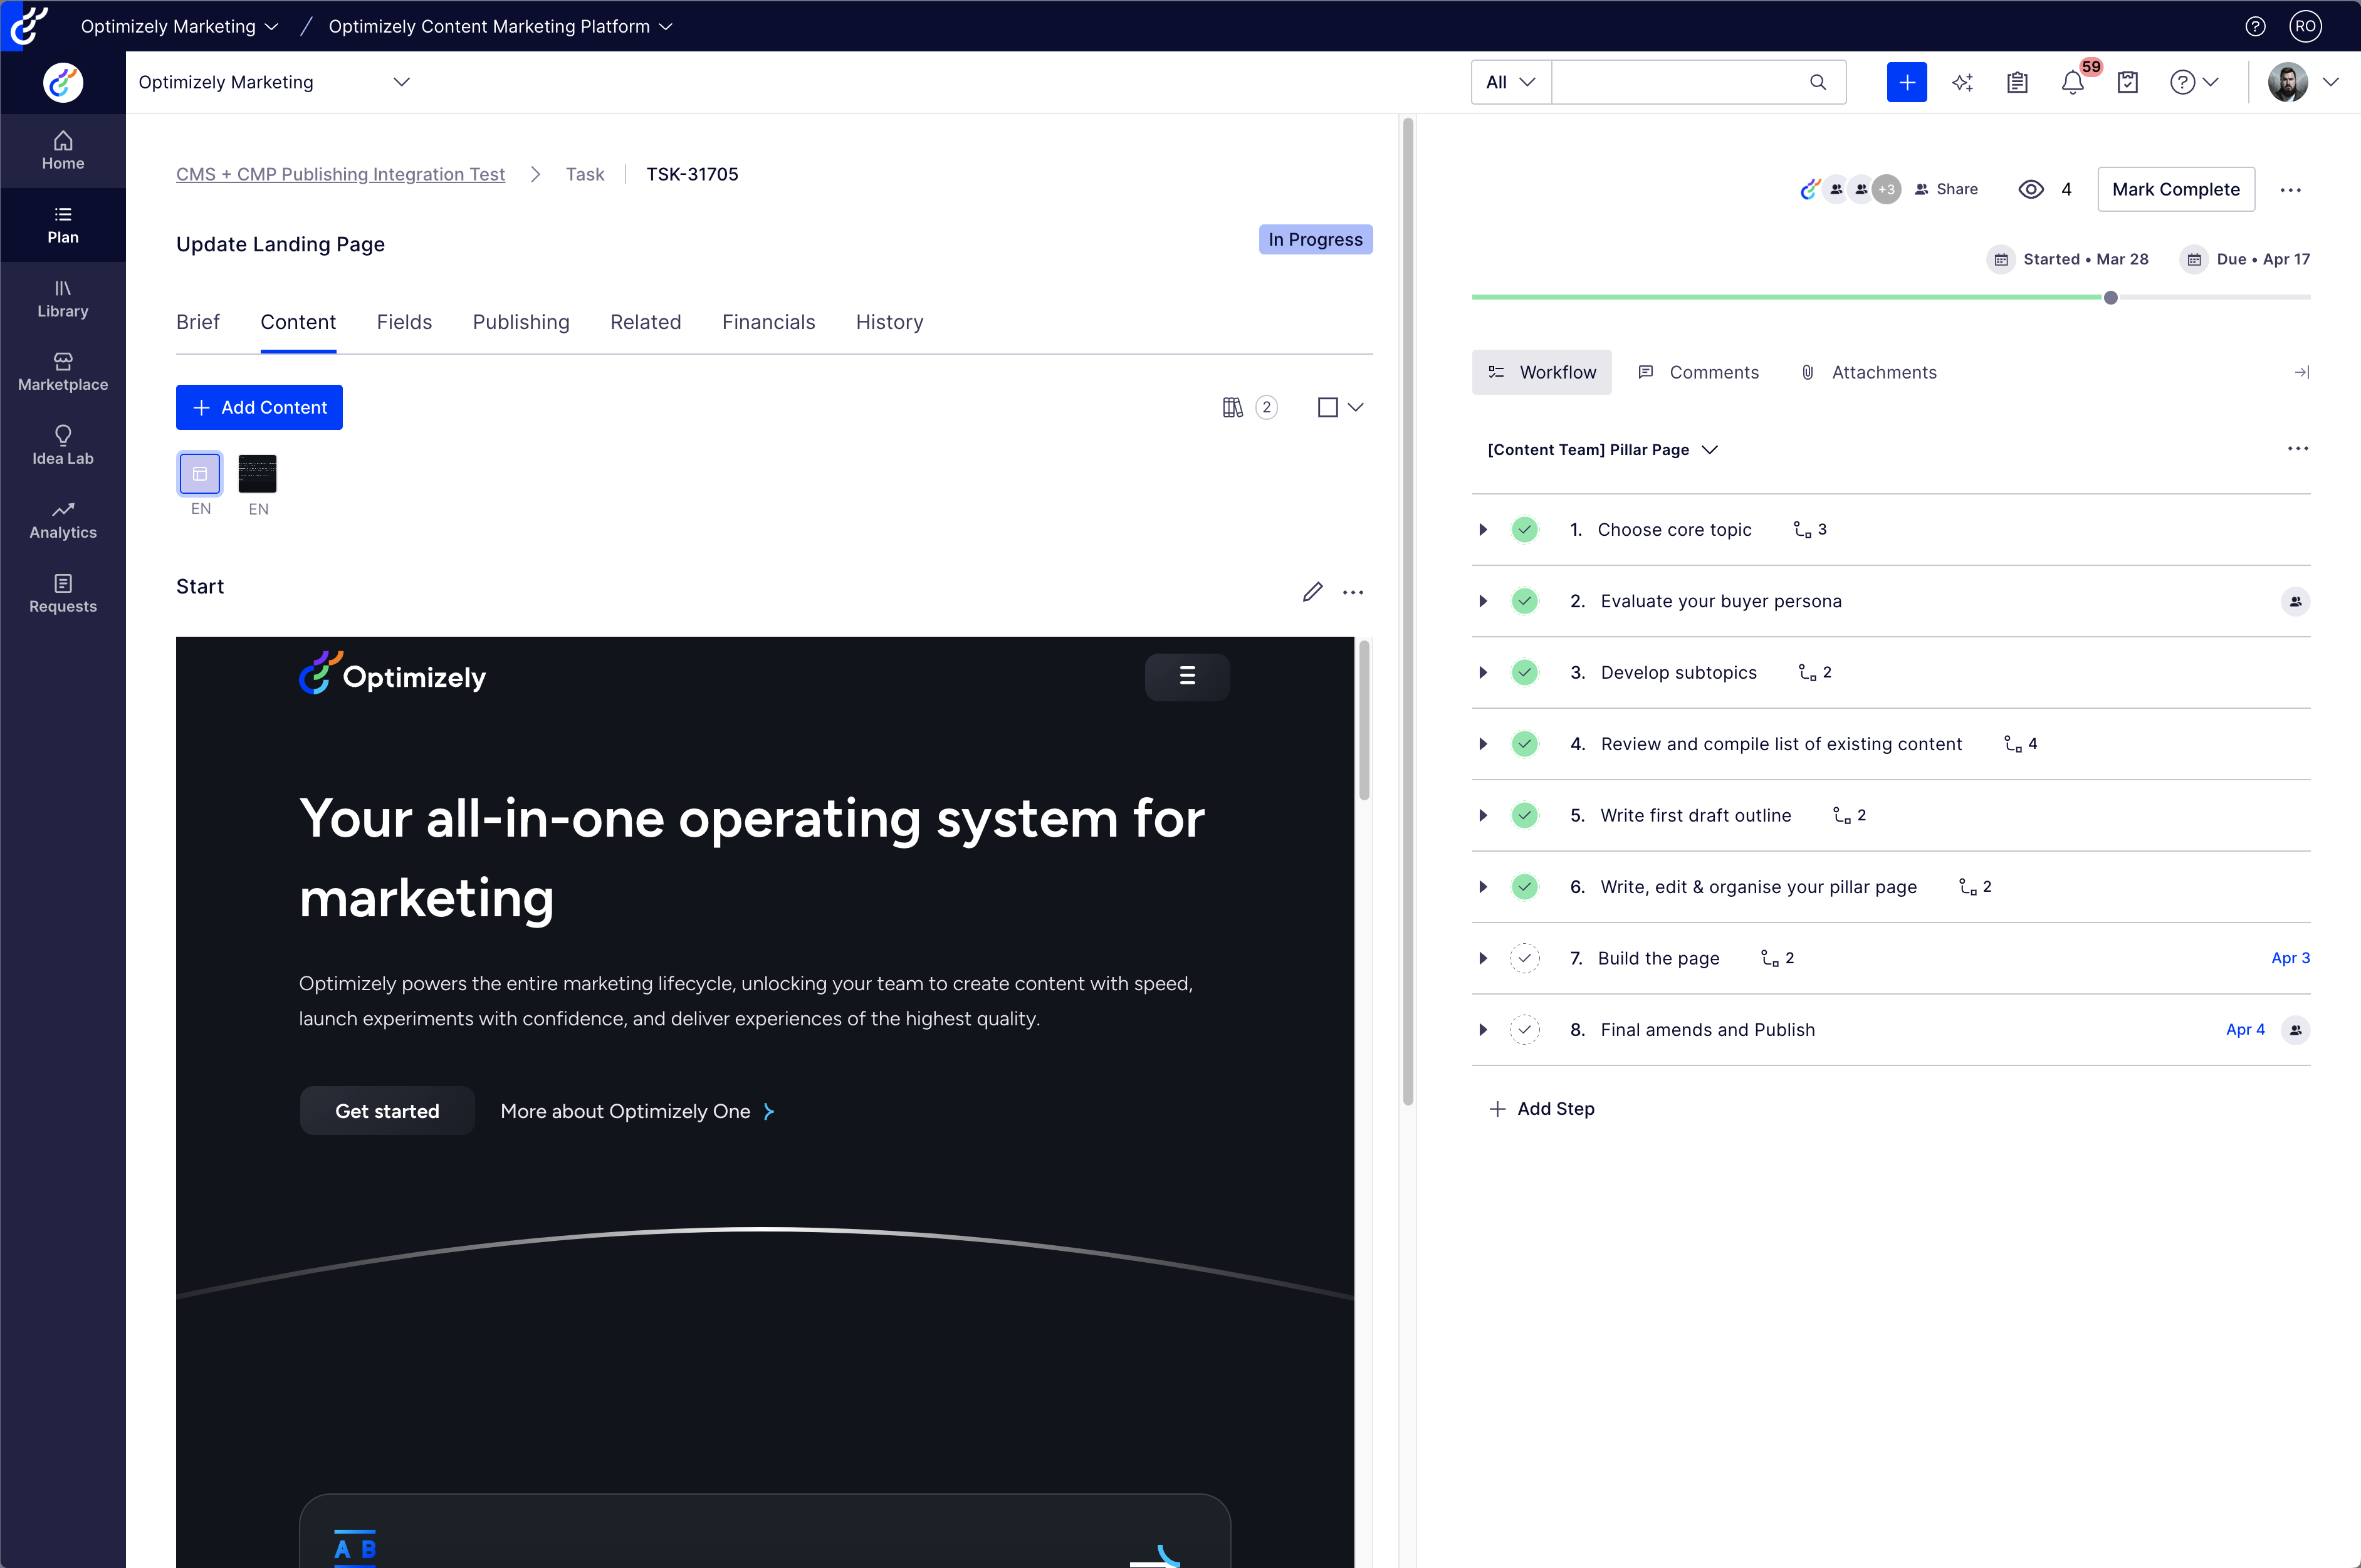Switch to the Brief tab
The image size is (2361, 1568).
(198, 322)
